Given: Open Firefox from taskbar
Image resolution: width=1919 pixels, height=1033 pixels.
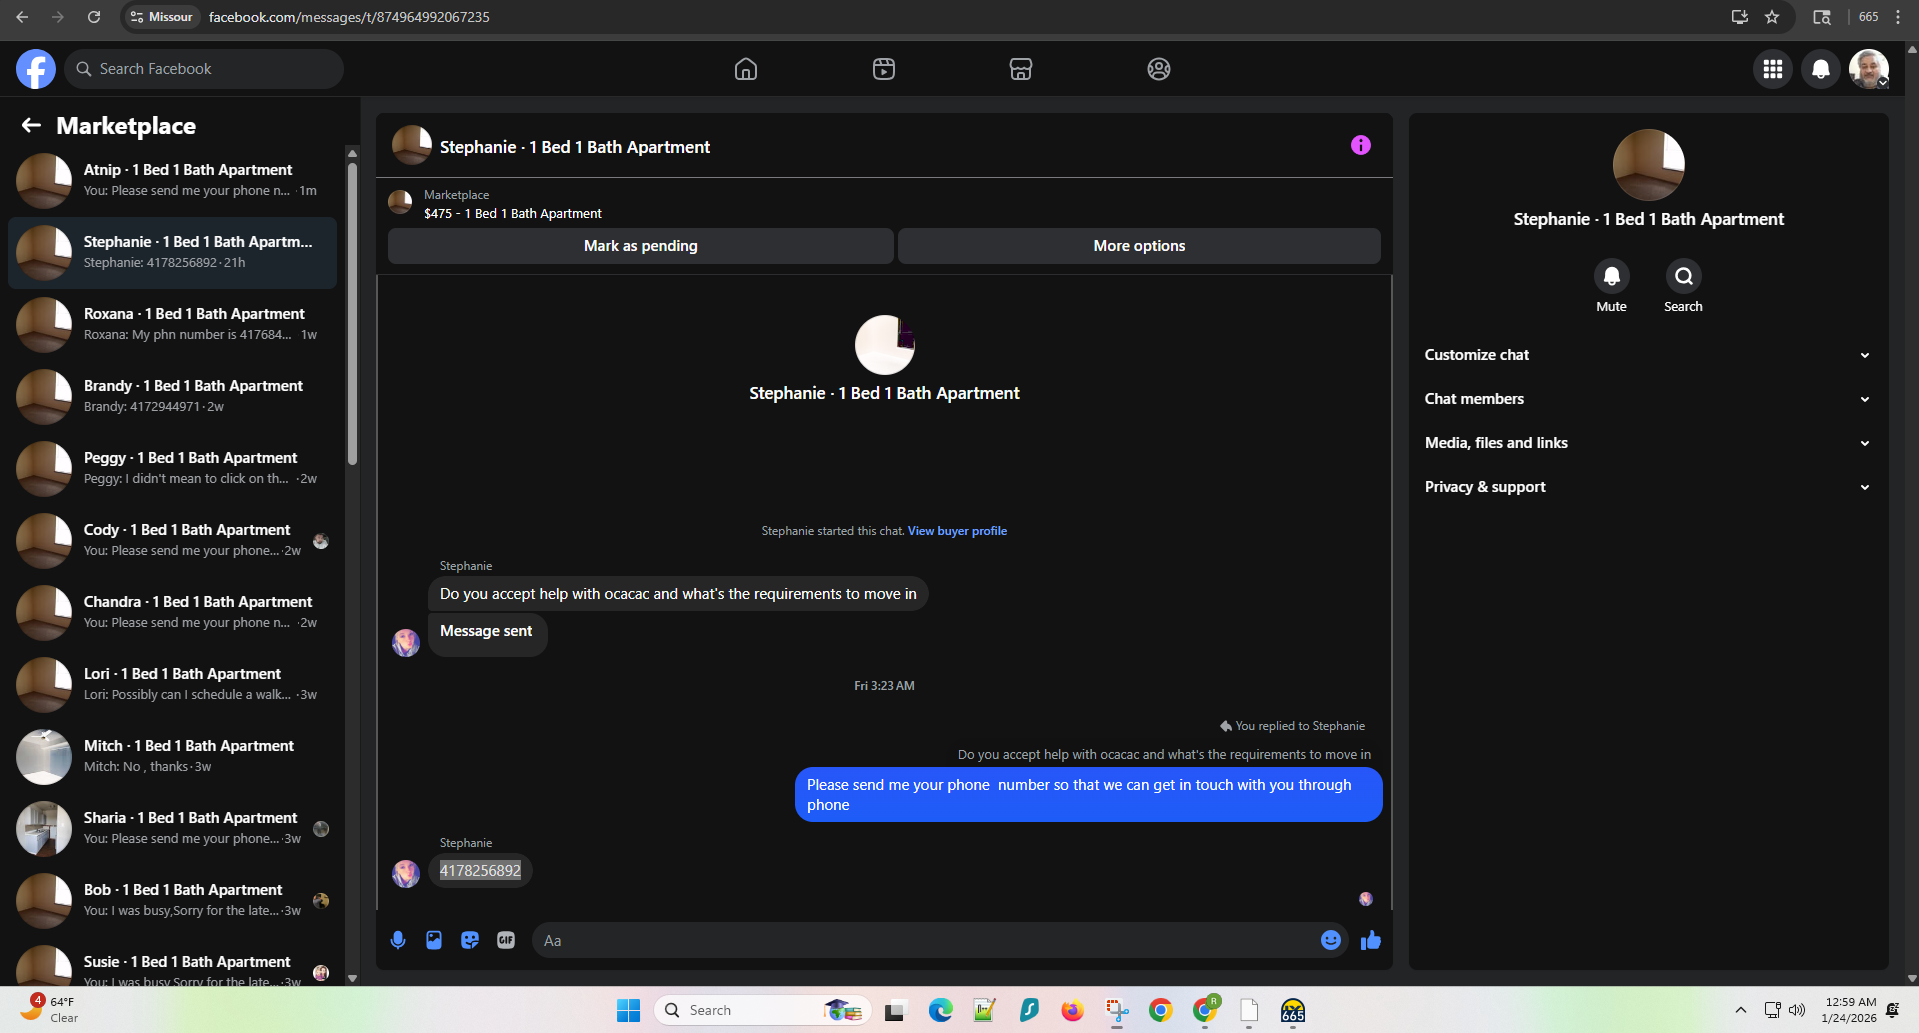Looking at the screenshot, I should pyautogui.click(x=1072, y=1010).
